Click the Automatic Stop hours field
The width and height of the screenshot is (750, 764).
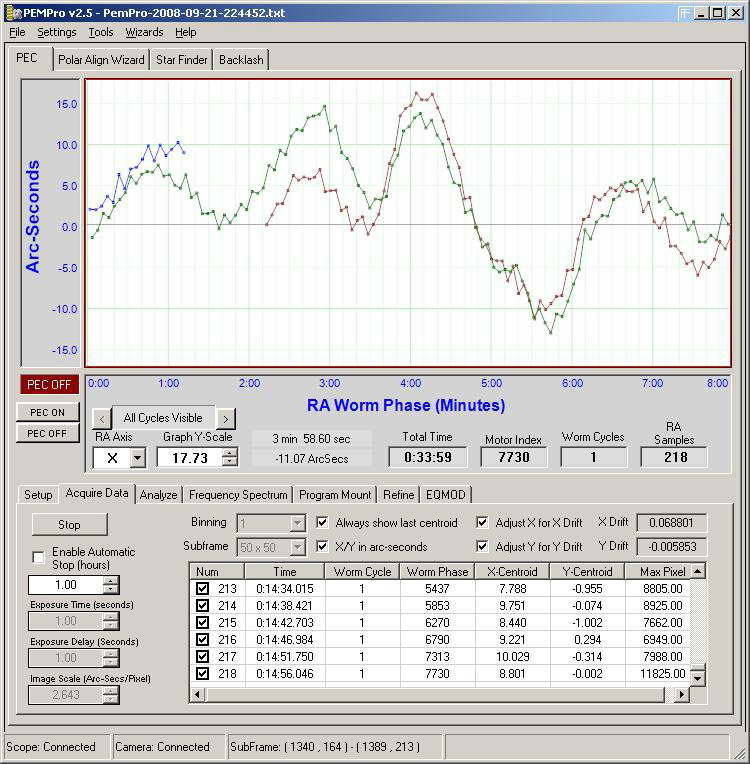66,585
